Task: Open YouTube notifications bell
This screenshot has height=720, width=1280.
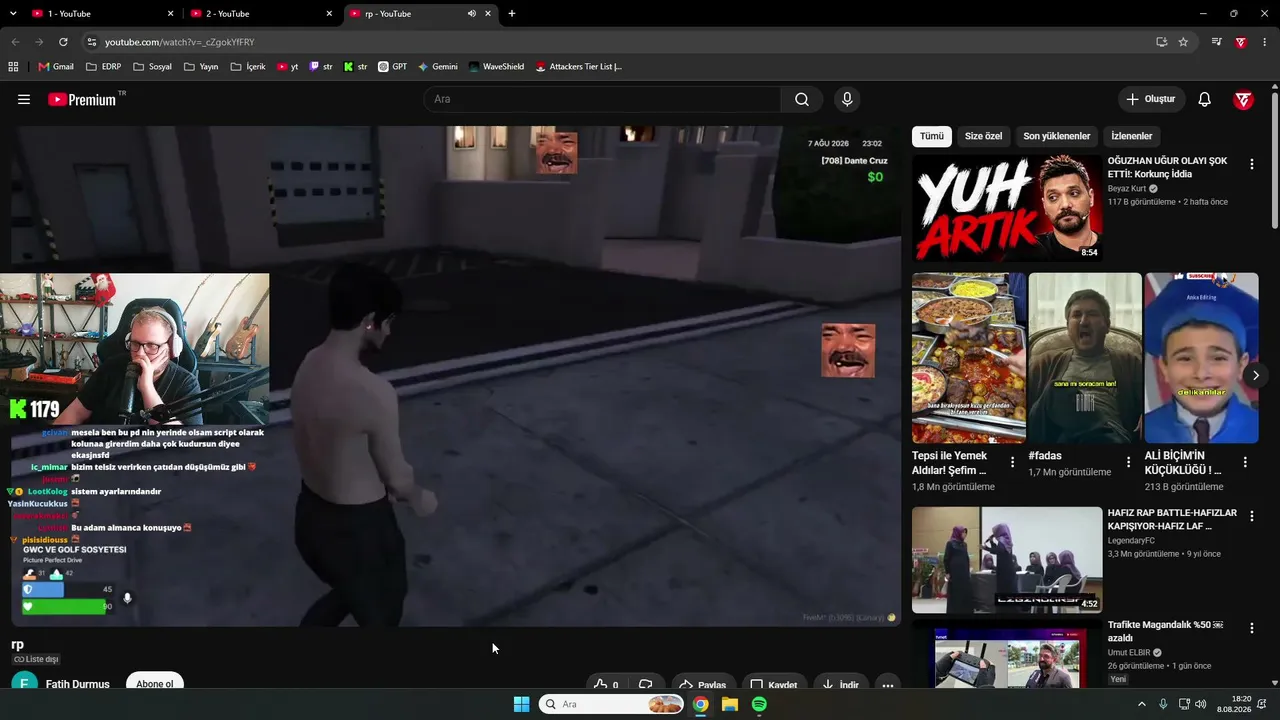Action: 1205,99
